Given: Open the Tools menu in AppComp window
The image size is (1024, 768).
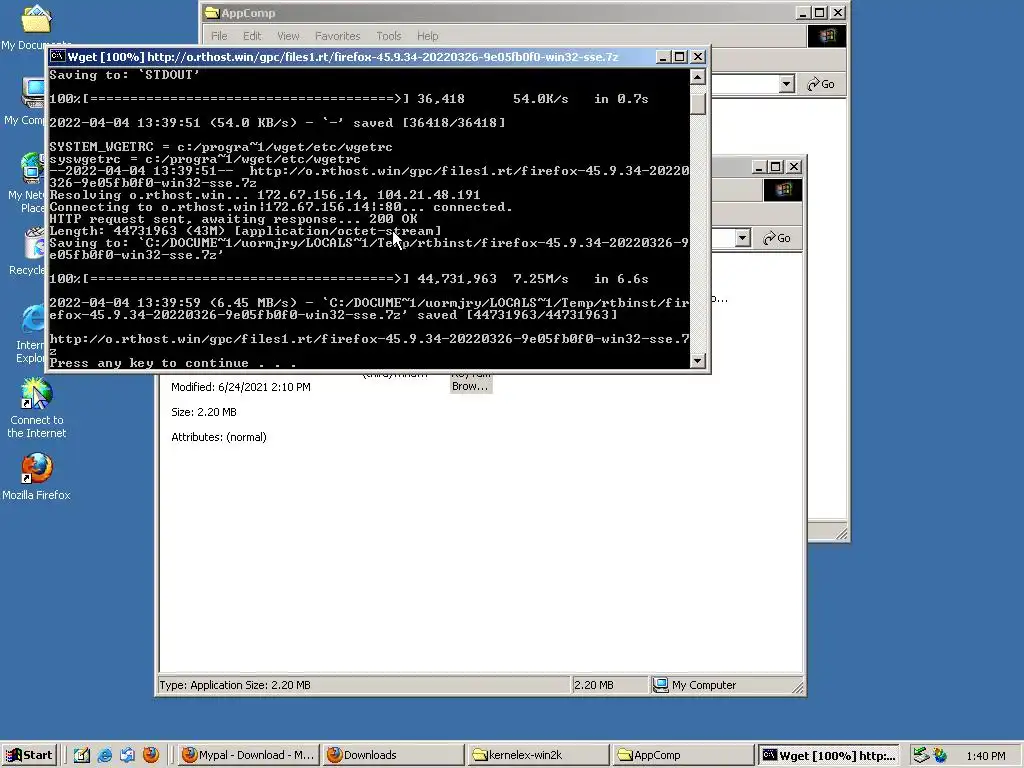Looking at the screenshot, I should pyautogui.click(x=389, y=36).
